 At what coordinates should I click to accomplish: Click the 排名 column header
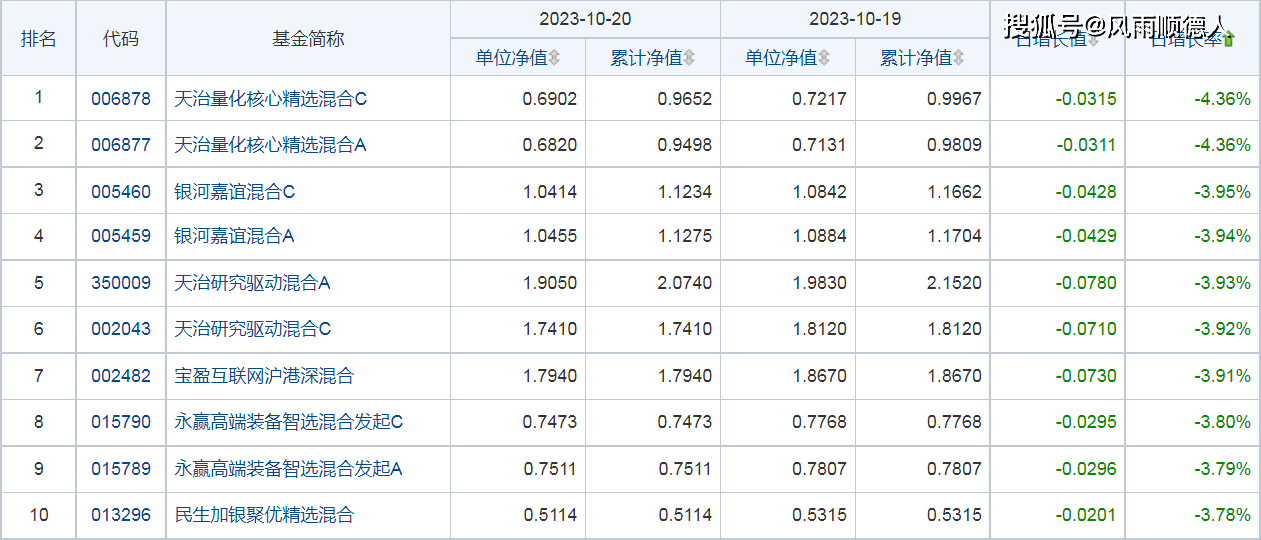[x=39, y=38]
